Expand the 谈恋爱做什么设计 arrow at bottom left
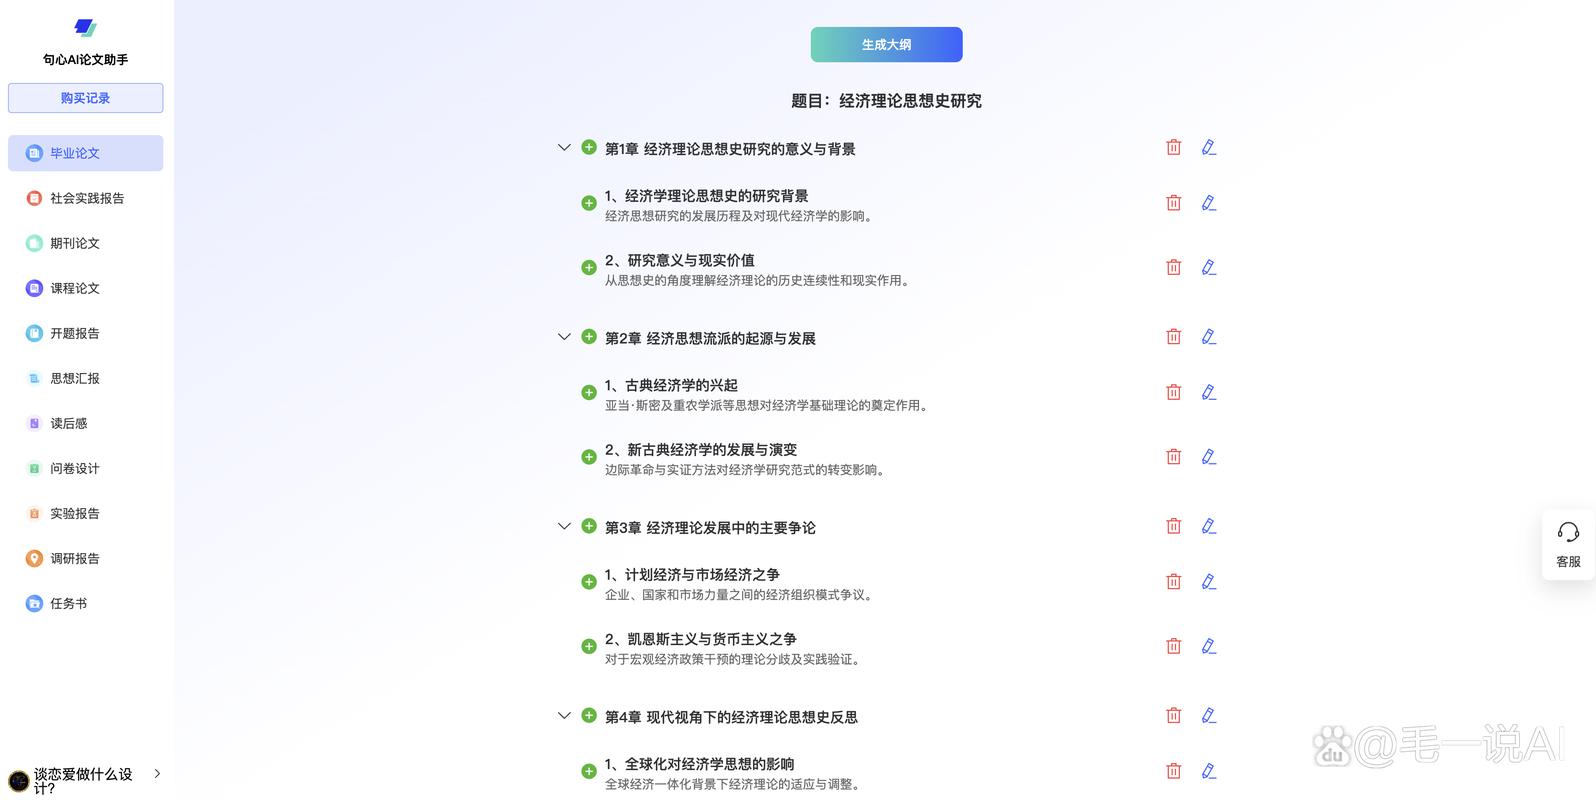Image resolution: width=1596 pixels, height=800 pixels. 157,773
